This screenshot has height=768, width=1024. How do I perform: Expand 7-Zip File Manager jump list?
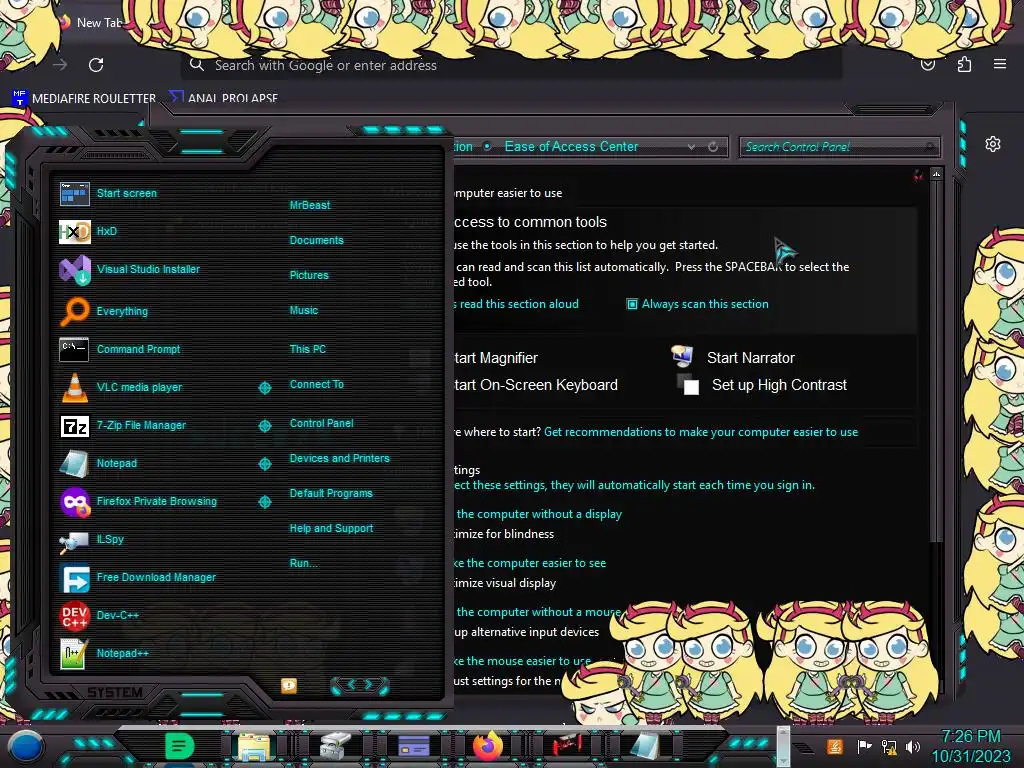tap(264, 426)
